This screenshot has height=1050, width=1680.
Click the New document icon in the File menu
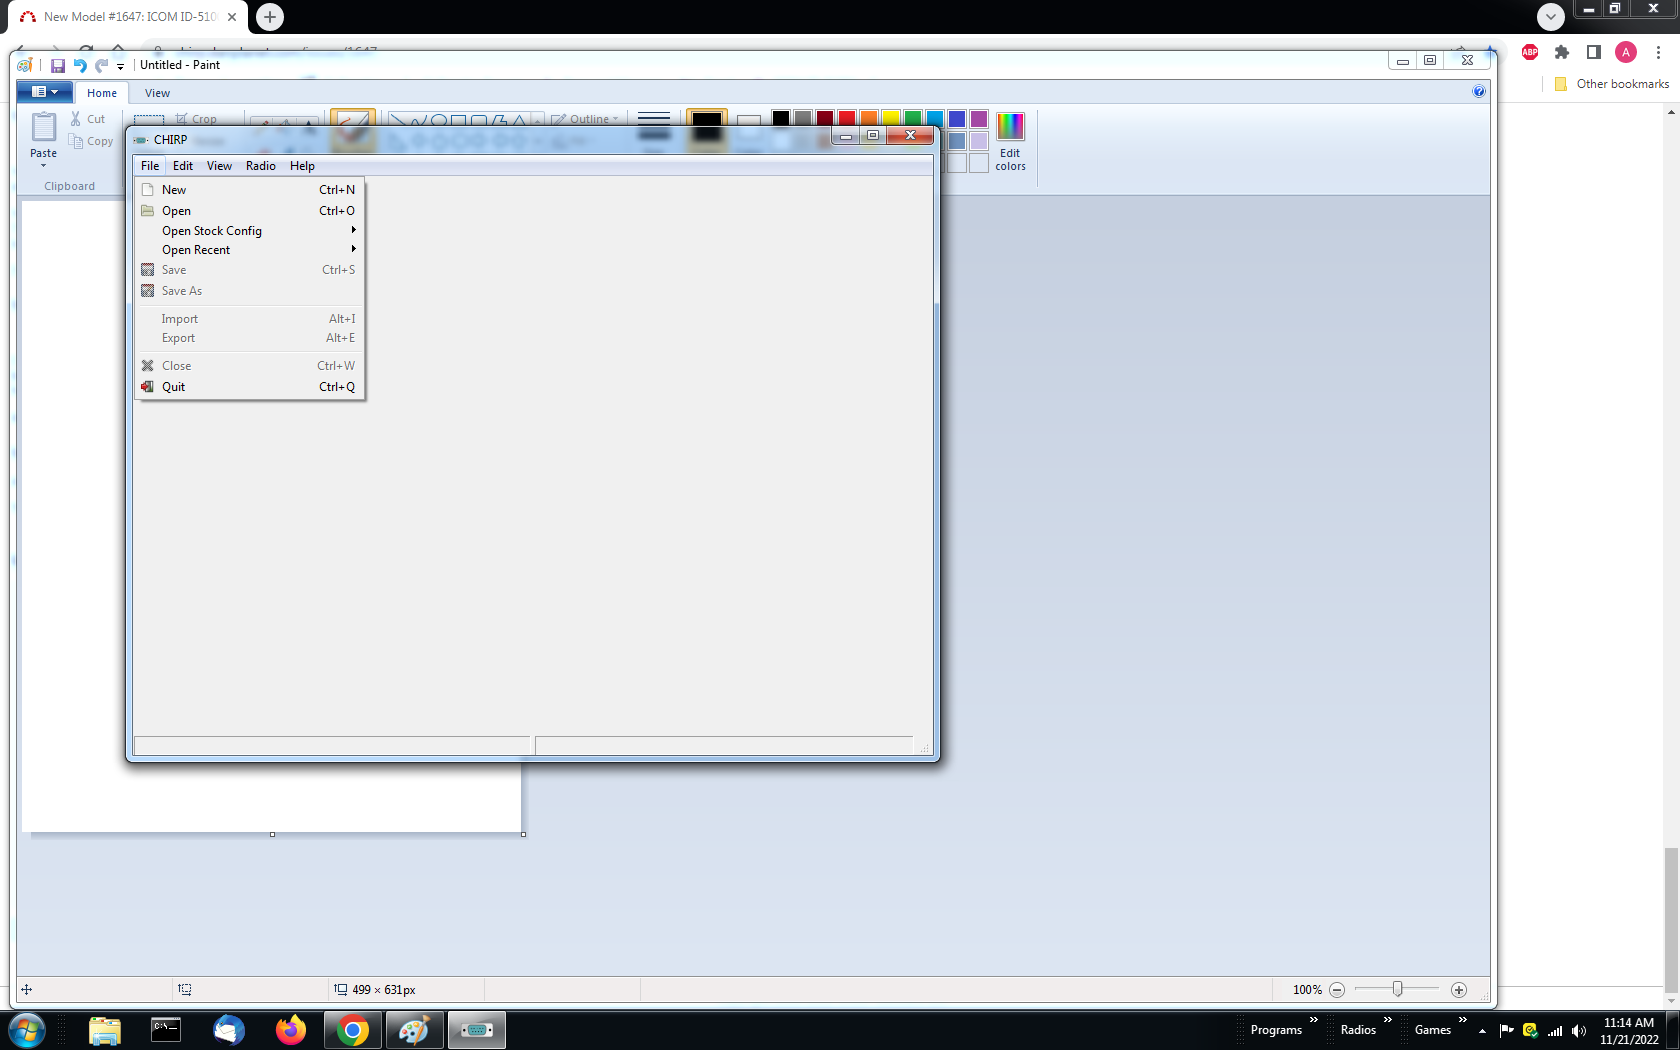[148, 190]
